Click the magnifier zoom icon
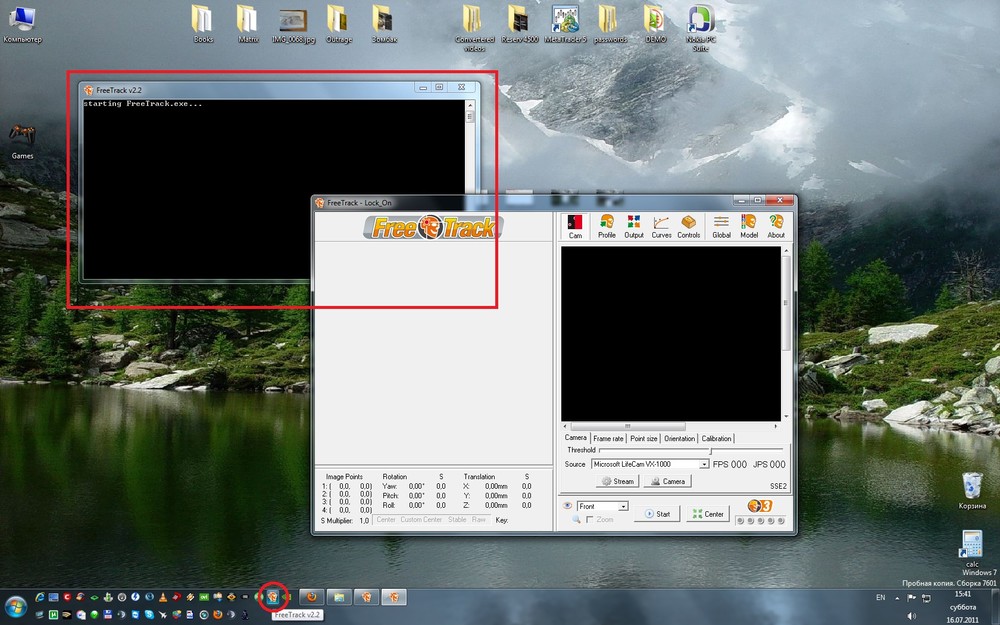The height and width of the screenshot is (625, 1000). tap(576, 520)
